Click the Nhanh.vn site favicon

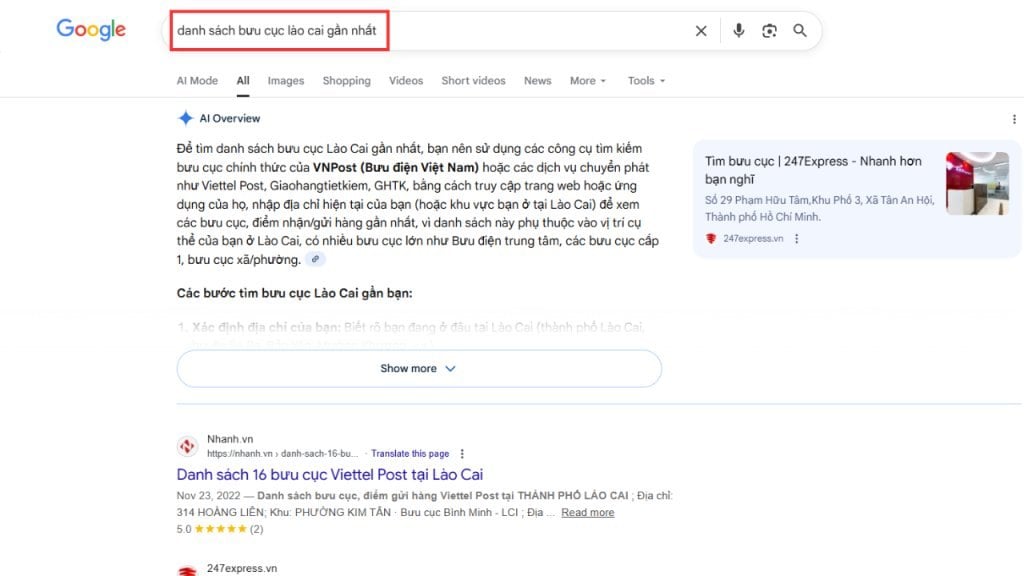187,446
